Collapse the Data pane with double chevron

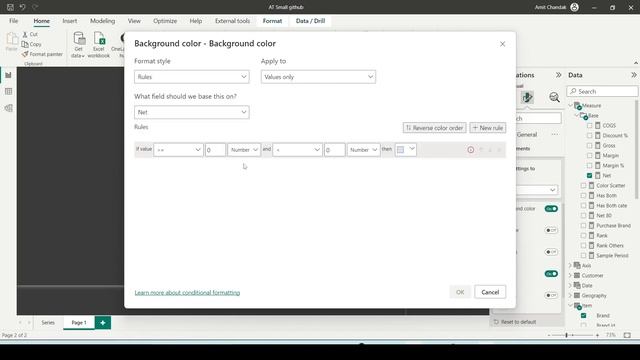(633, 75)
